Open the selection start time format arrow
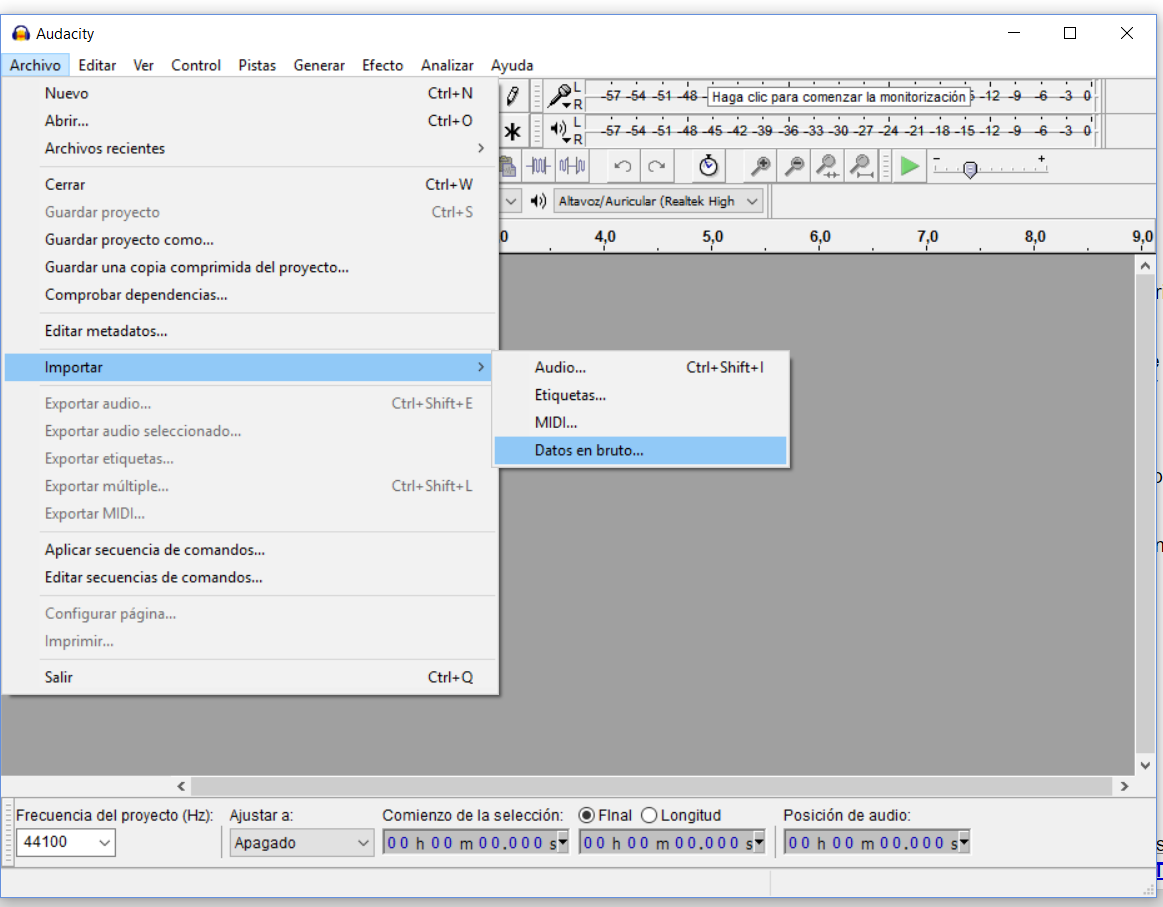Image resolution: width=1163 pixels, height=907 pixels. click(563, 842)
